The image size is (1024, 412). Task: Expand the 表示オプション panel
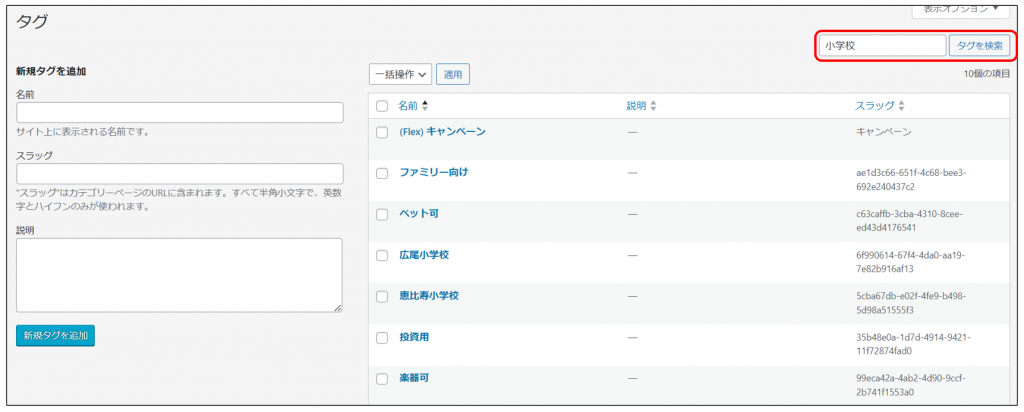960,9
